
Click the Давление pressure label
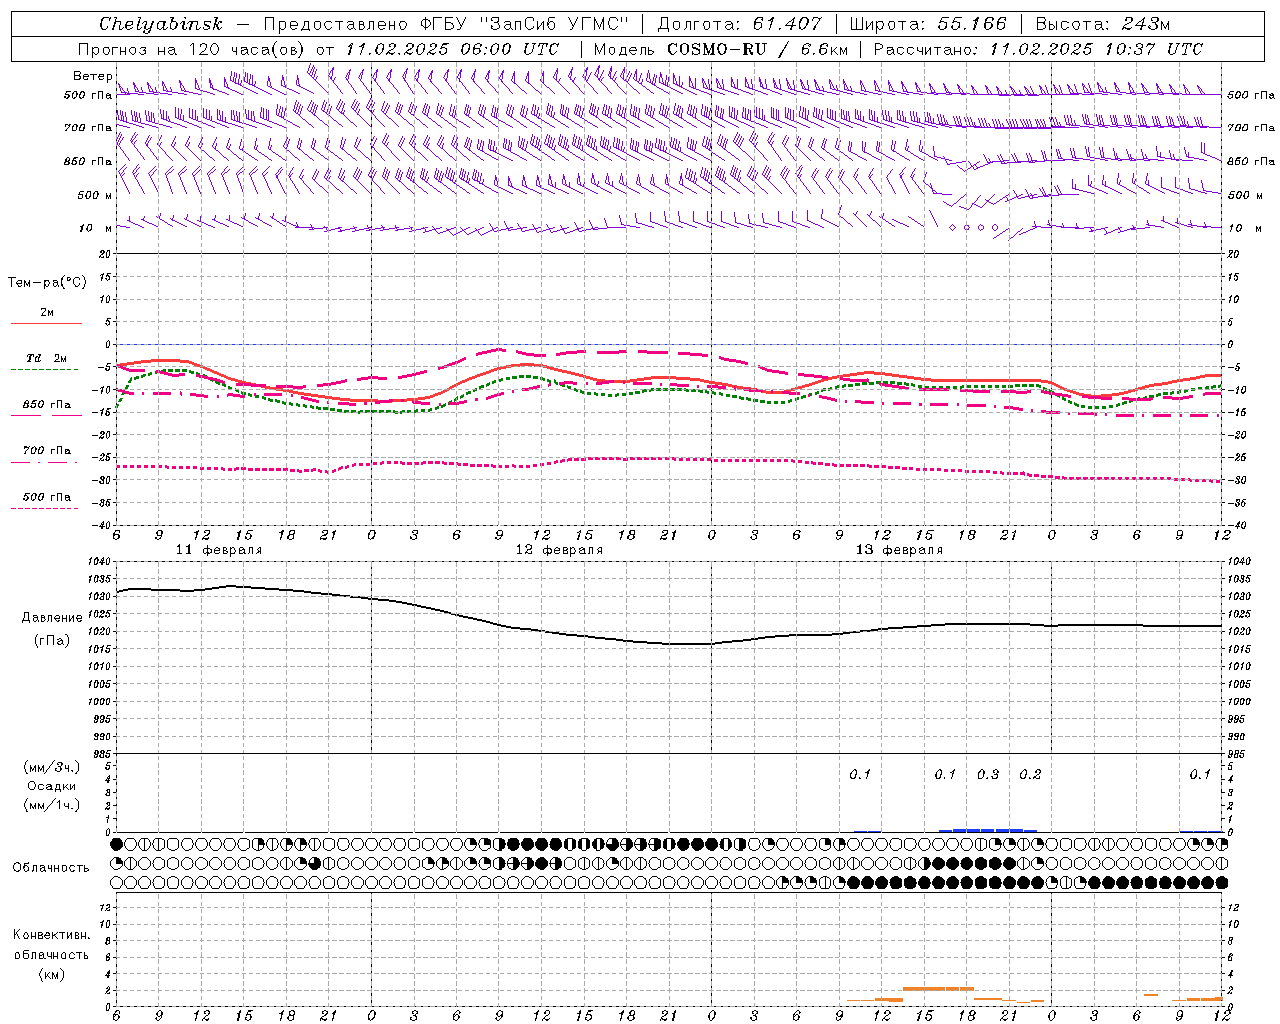[52, 618]
